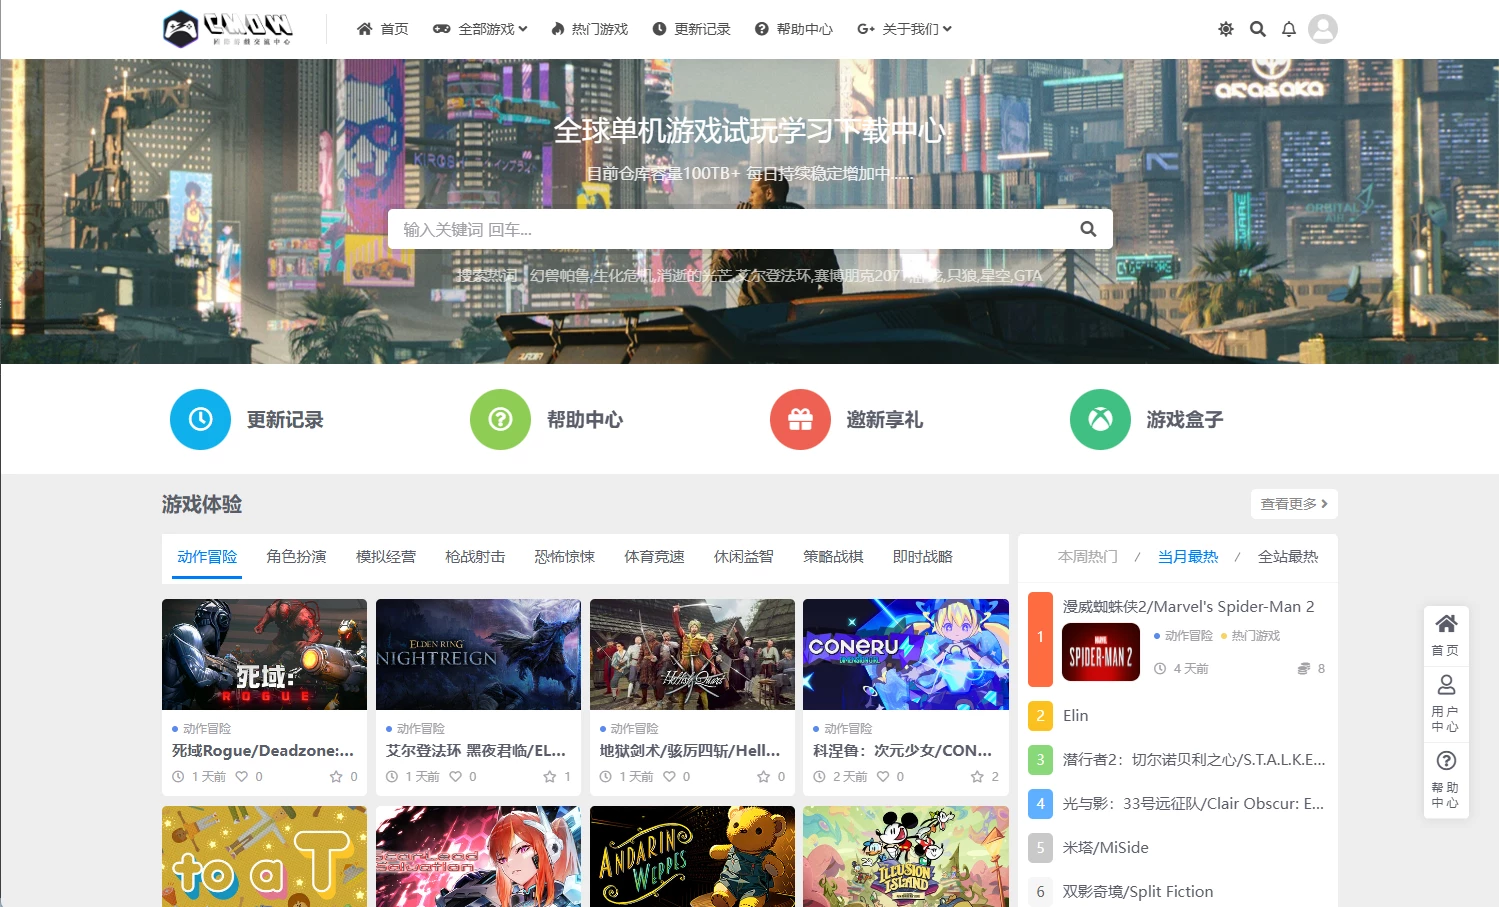Open 双影奇境/Split Fiction ranking entry
Image resolution: width=1499 pixels, height=907 pixels.
(1138, 891)
